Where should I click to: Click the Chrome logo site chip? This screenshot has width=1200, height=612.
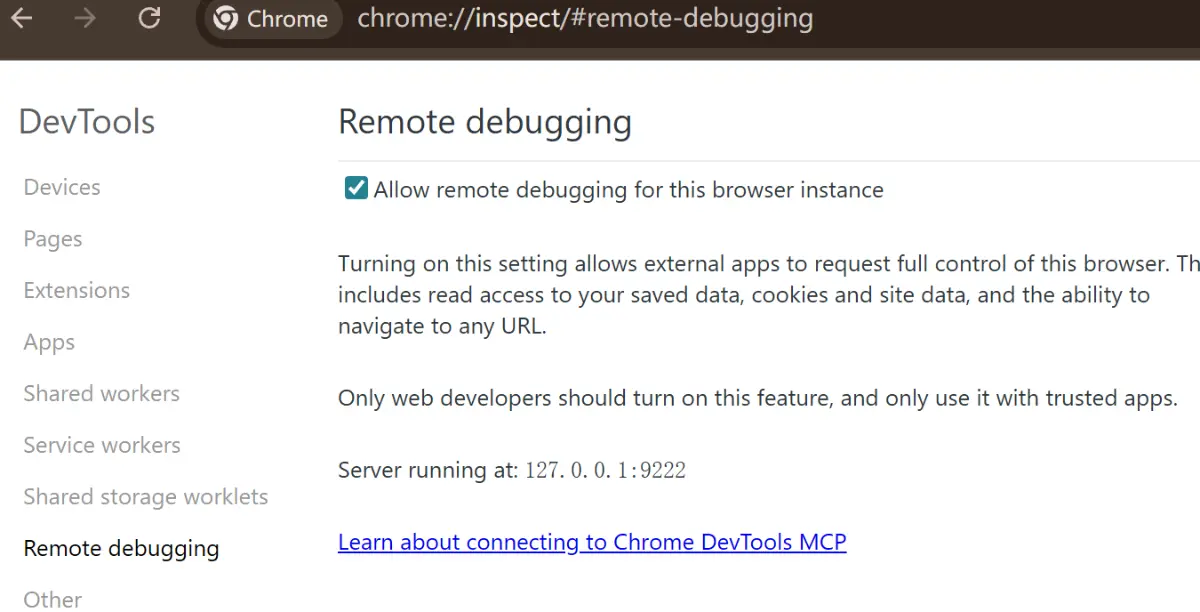270,19
